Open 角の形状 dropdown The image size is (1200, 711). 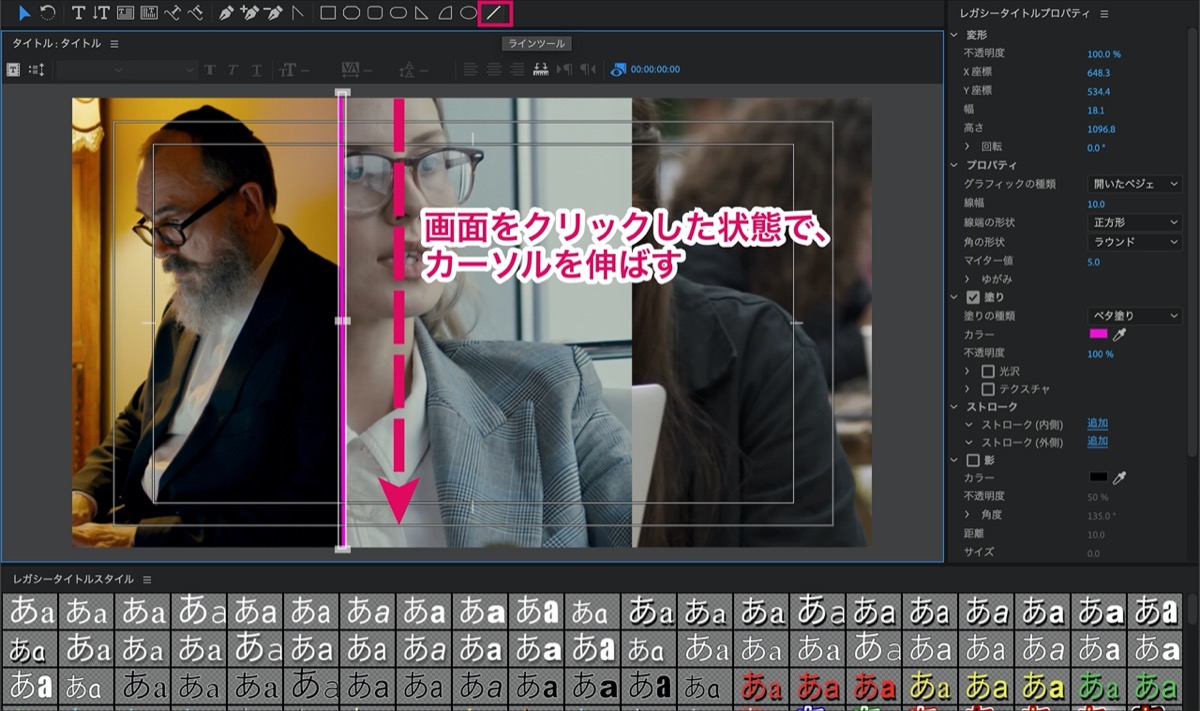1134,242
